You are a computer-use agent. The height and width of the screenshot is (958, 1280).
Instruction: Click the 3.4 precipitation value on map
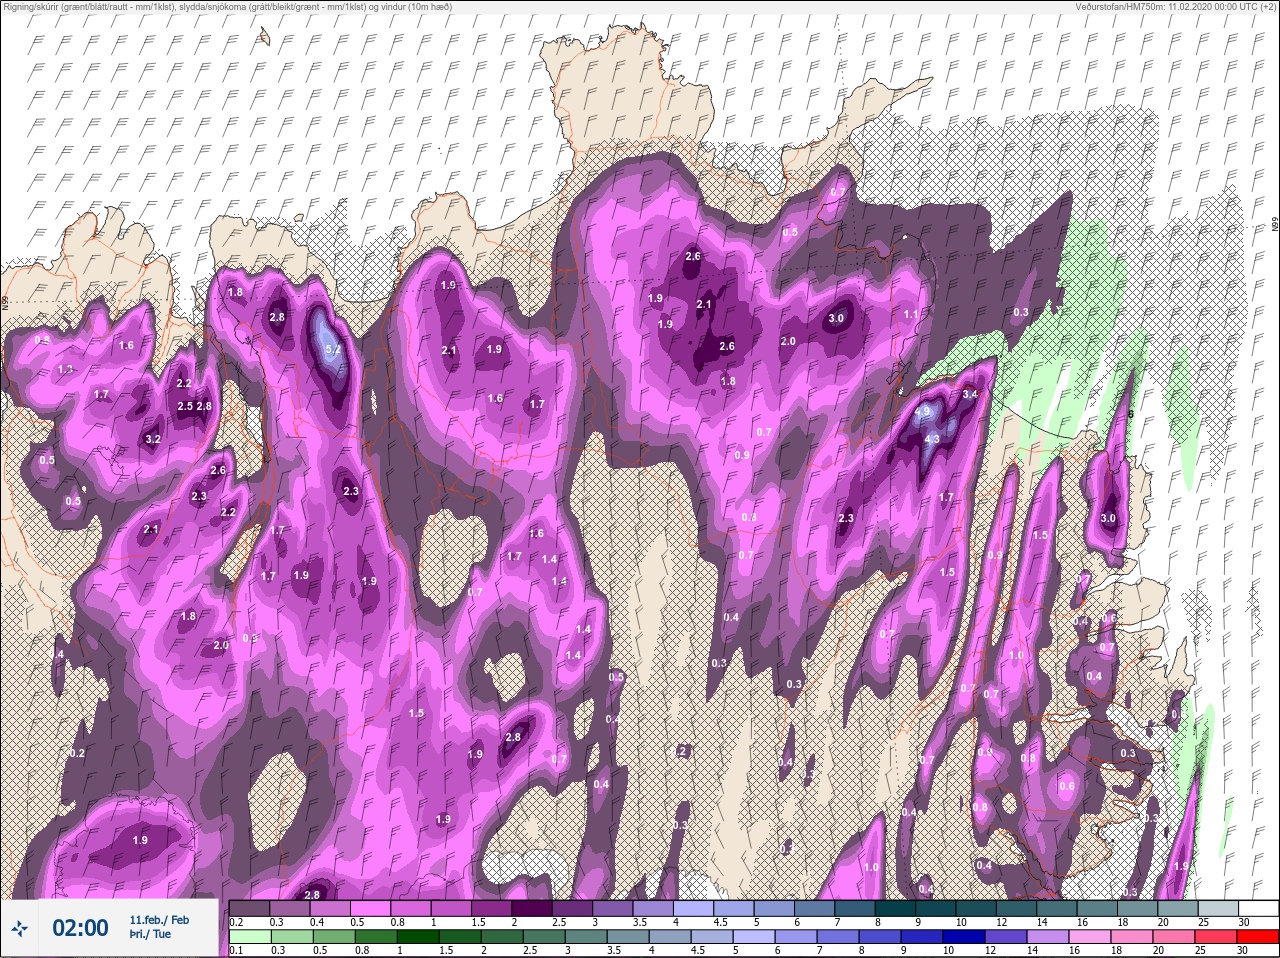970,395
